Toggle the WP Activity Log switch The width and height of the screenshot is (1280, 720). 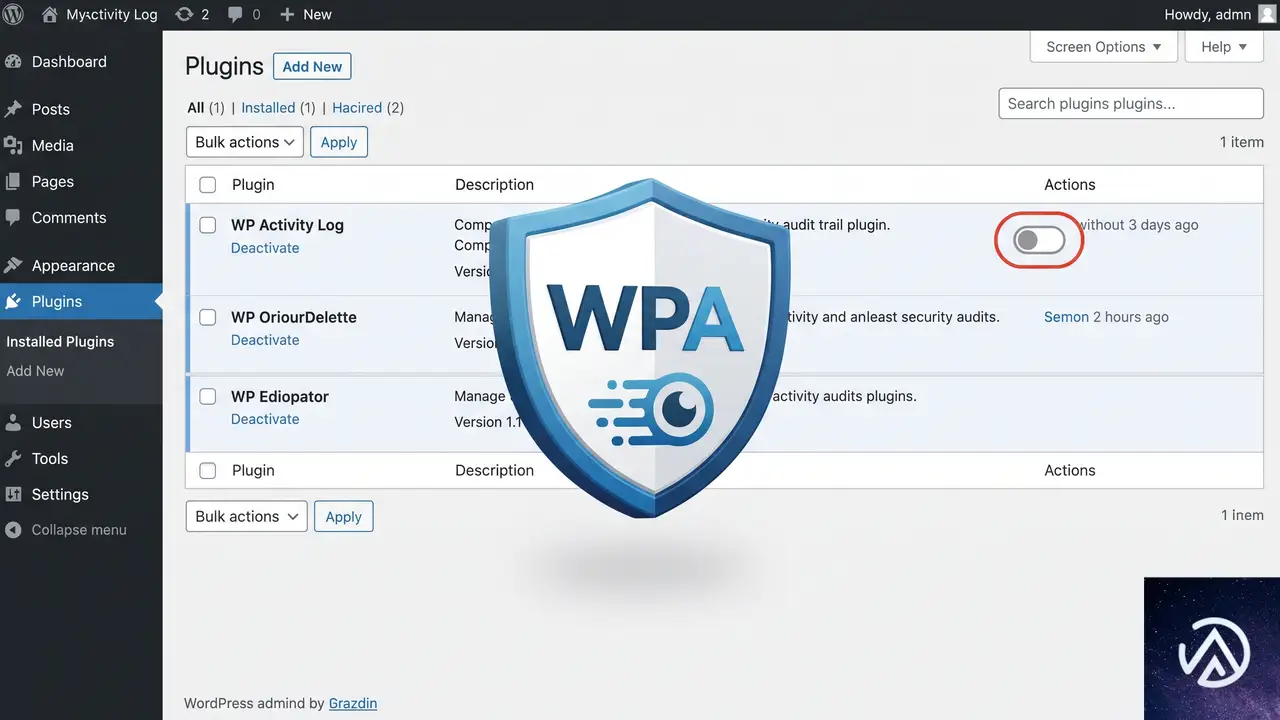1039,240
